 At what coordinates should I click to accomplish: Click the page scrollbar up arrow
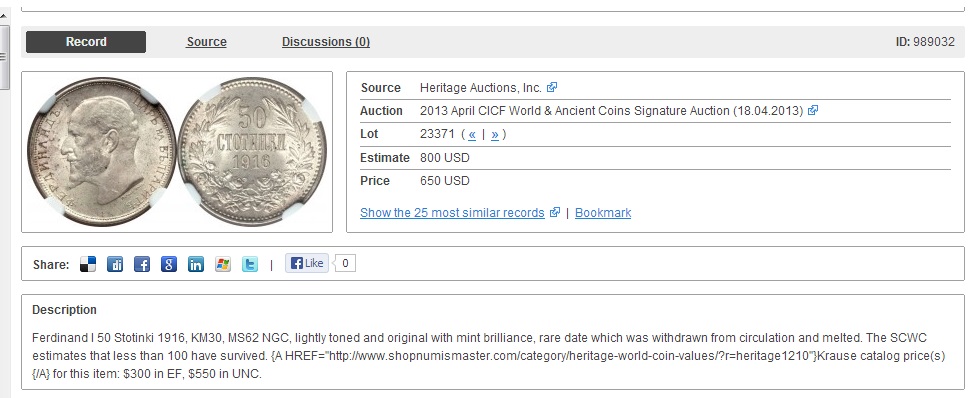(x=4, y=17)
